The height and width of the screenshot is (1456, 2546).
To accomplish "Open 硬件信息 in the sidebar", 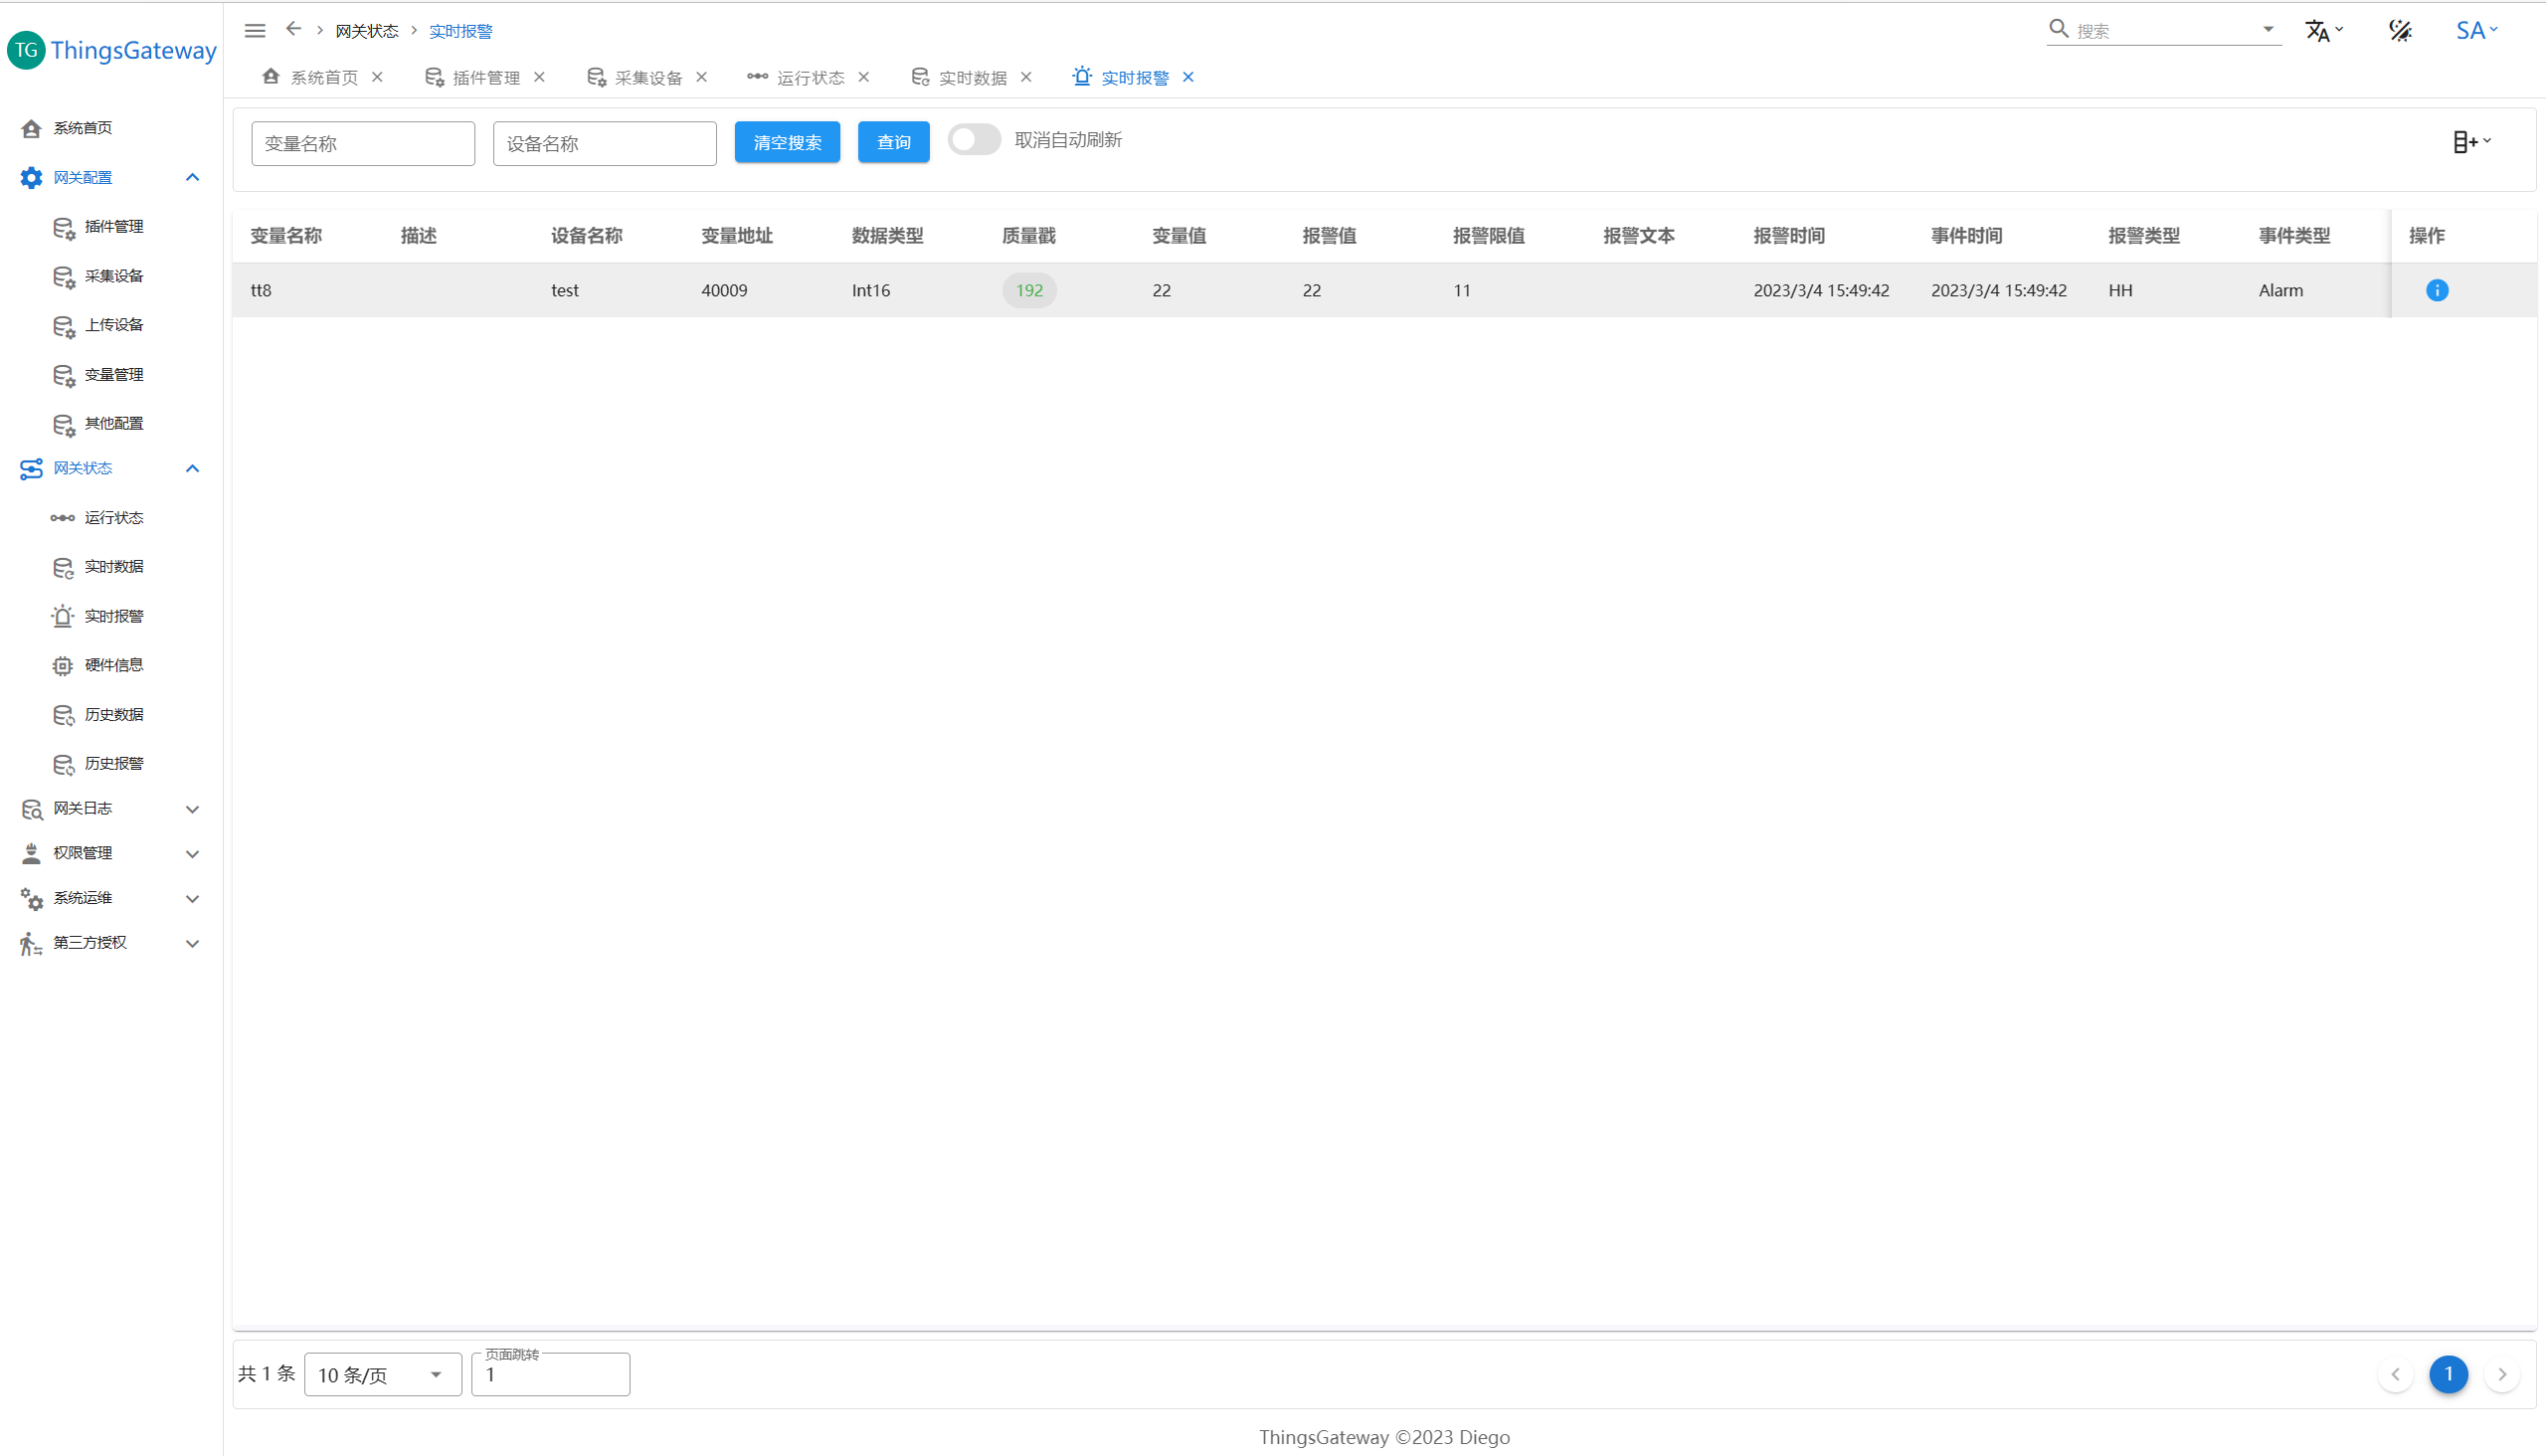I will (113, 665).
